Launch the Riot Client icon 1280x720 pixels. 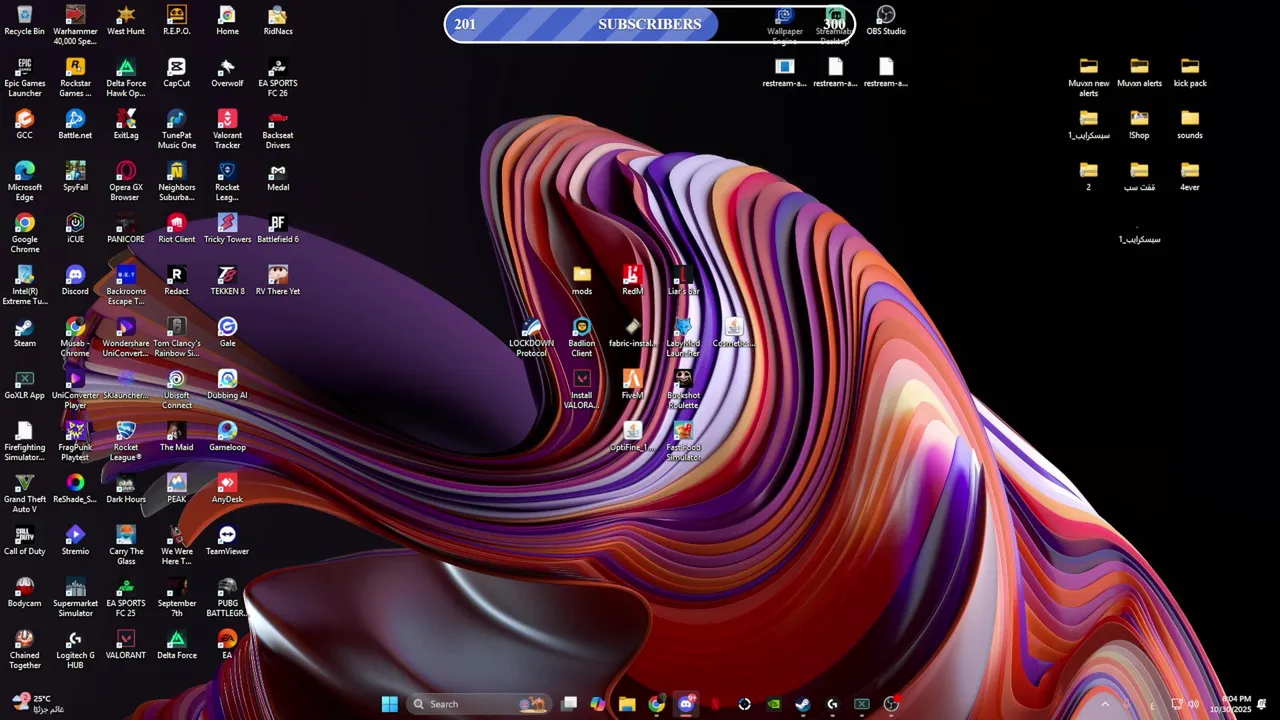177,228
